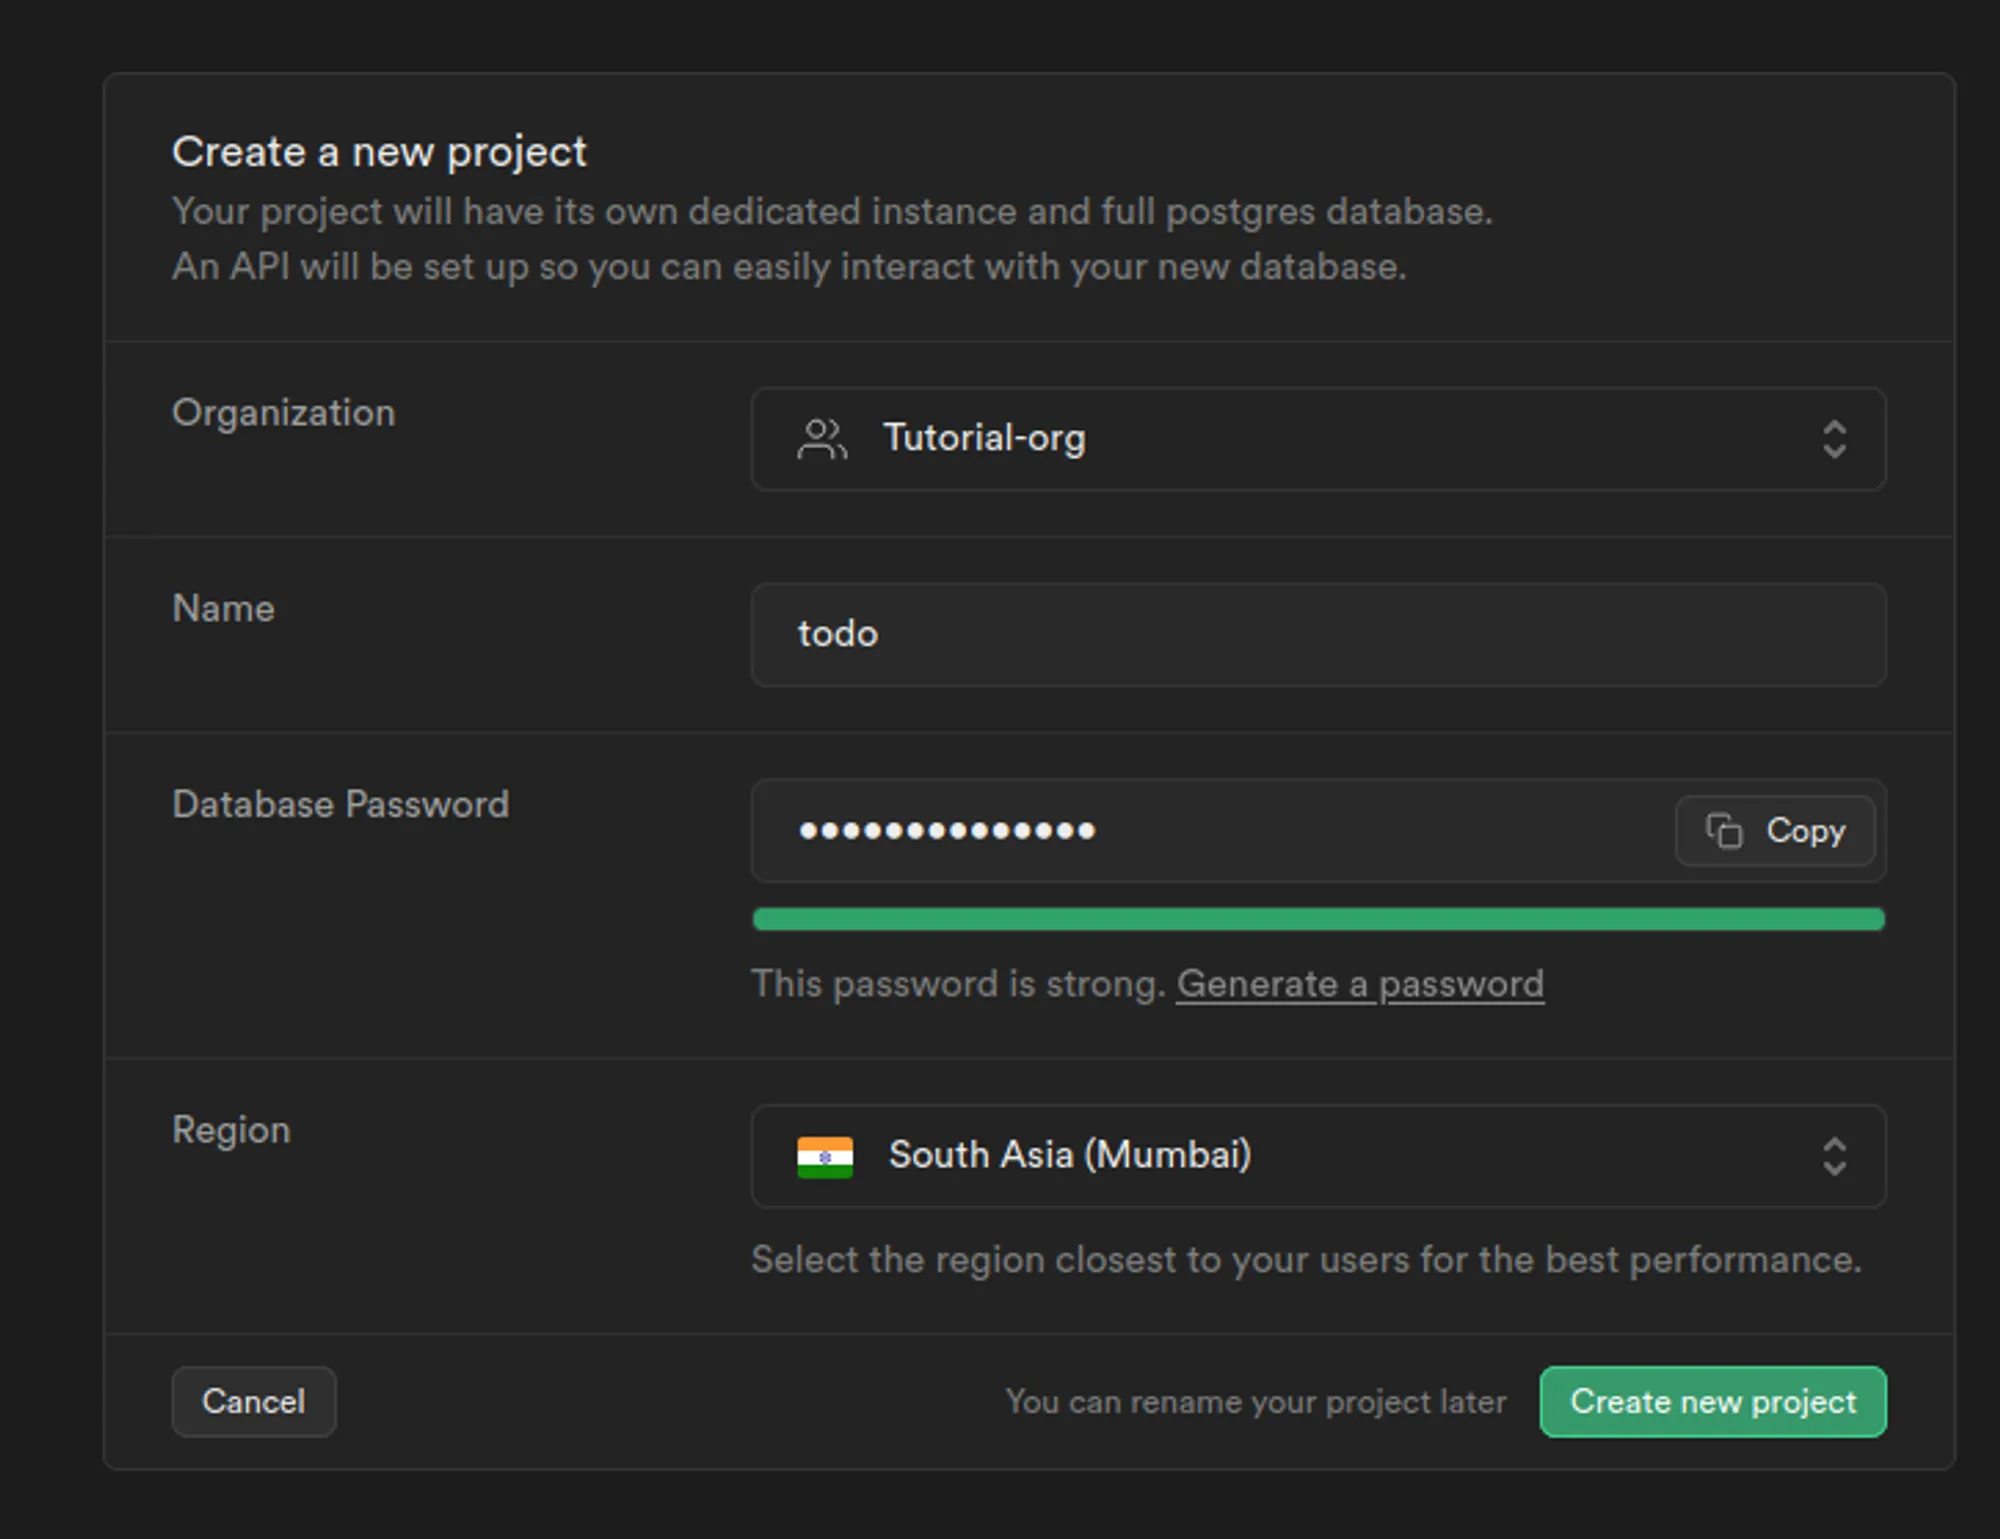Screen dimensions: 2000x1539
Task: Click the South Asia (Mumbai) region text
Action: click(1069, 1155)
